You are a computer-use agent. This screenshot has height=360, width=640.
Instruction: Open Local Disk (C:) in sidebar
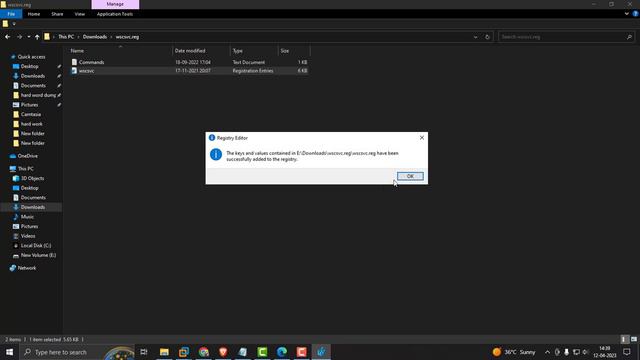click(x=36, y=246)
